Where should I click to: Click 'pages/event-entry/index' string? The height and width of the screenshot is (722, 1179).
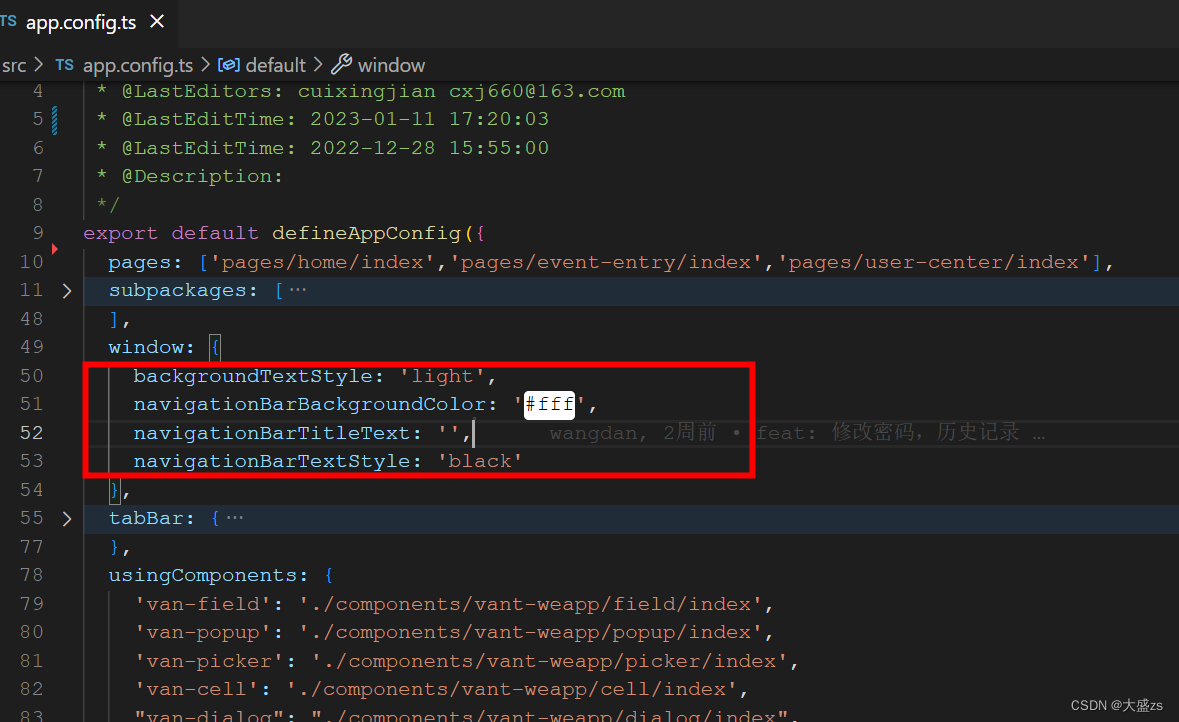point(605,262)
